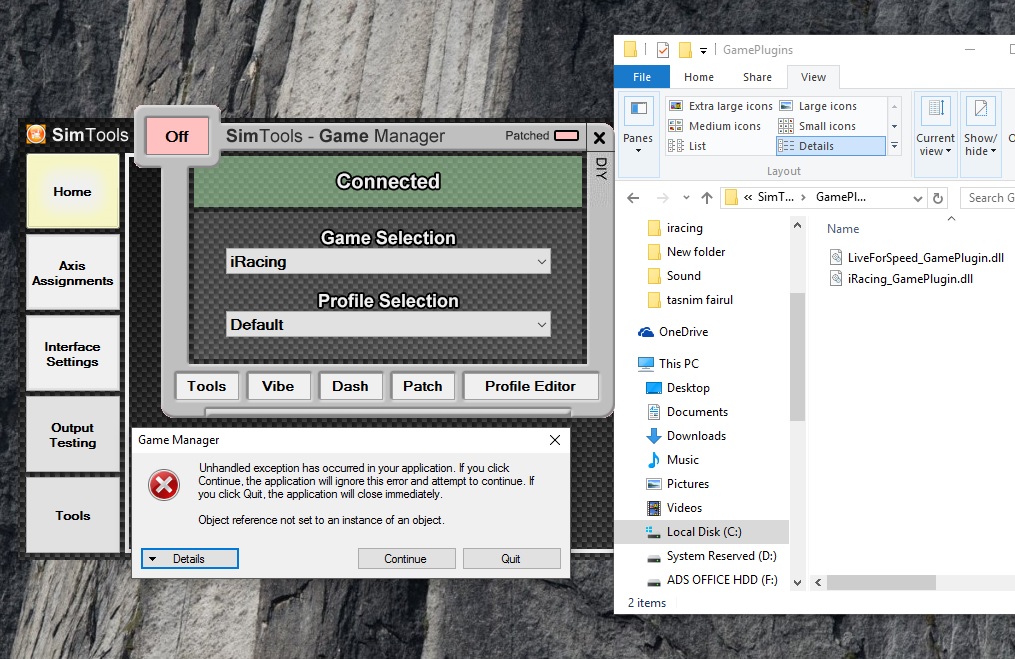Choose Extra large icons layout
The height and width of the screenshot is (659, 1015).
[x=720, y=106]
